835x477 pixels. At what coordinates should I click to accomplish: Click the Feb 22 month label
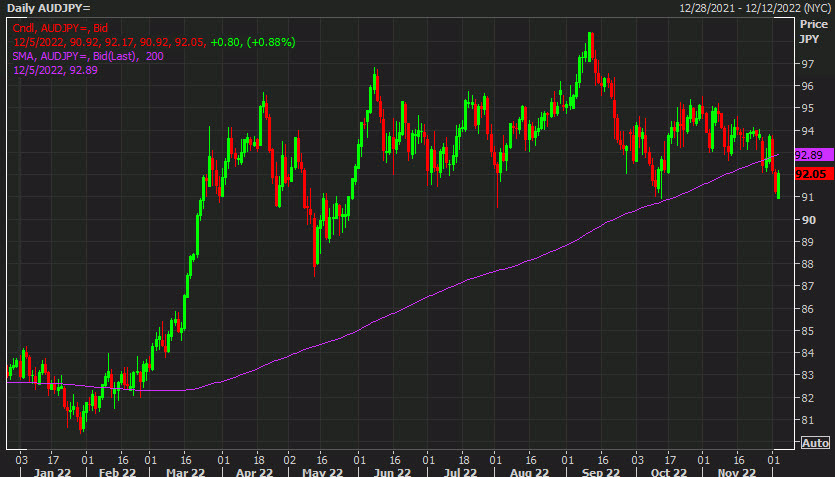click(x=117, y=472)
